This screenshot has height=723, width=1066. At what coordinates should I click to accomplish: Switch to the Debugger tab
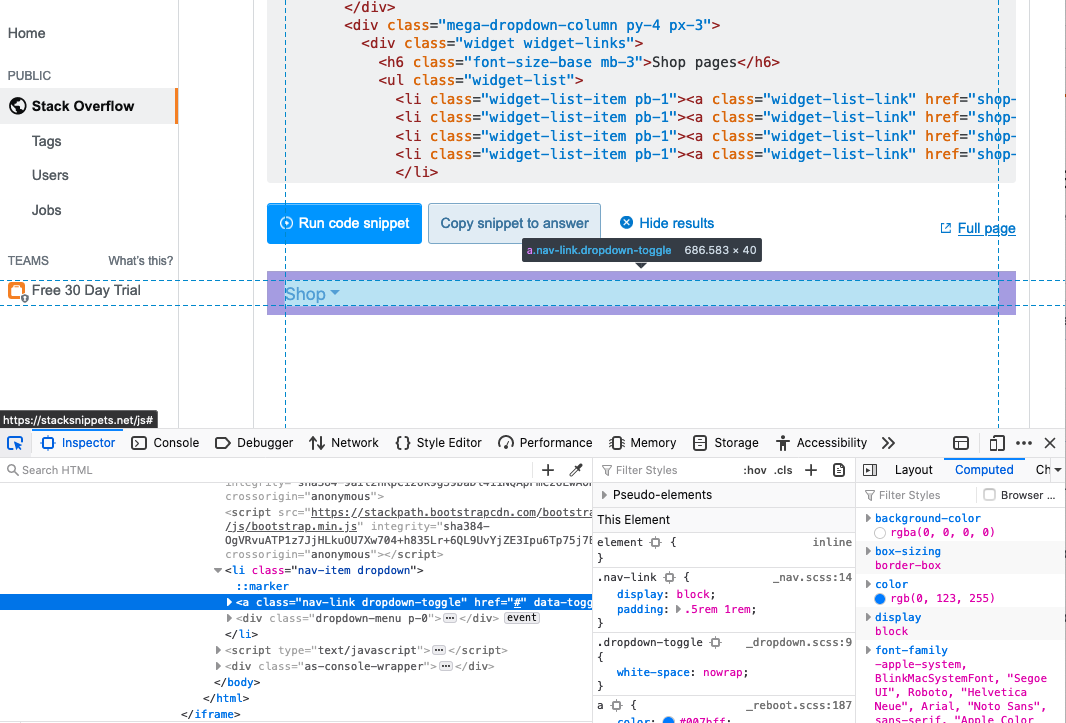point(254,443)
